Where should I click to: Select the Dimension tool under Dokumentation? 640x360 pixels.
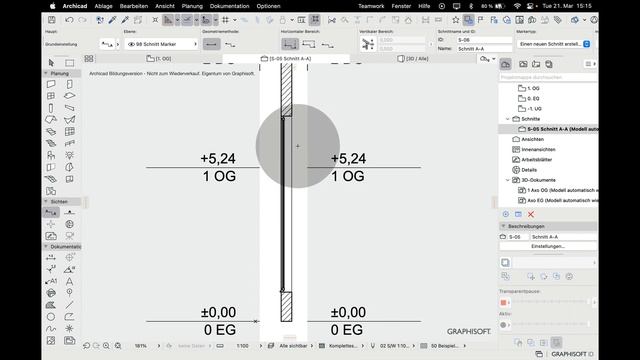pyautogui.click(x=51, y=258)
